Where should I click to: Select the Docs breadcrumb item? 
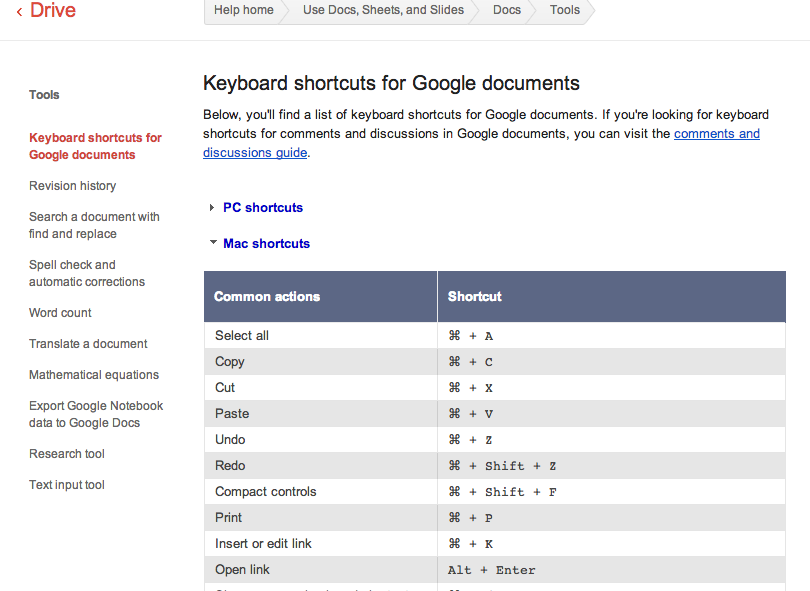507,10
